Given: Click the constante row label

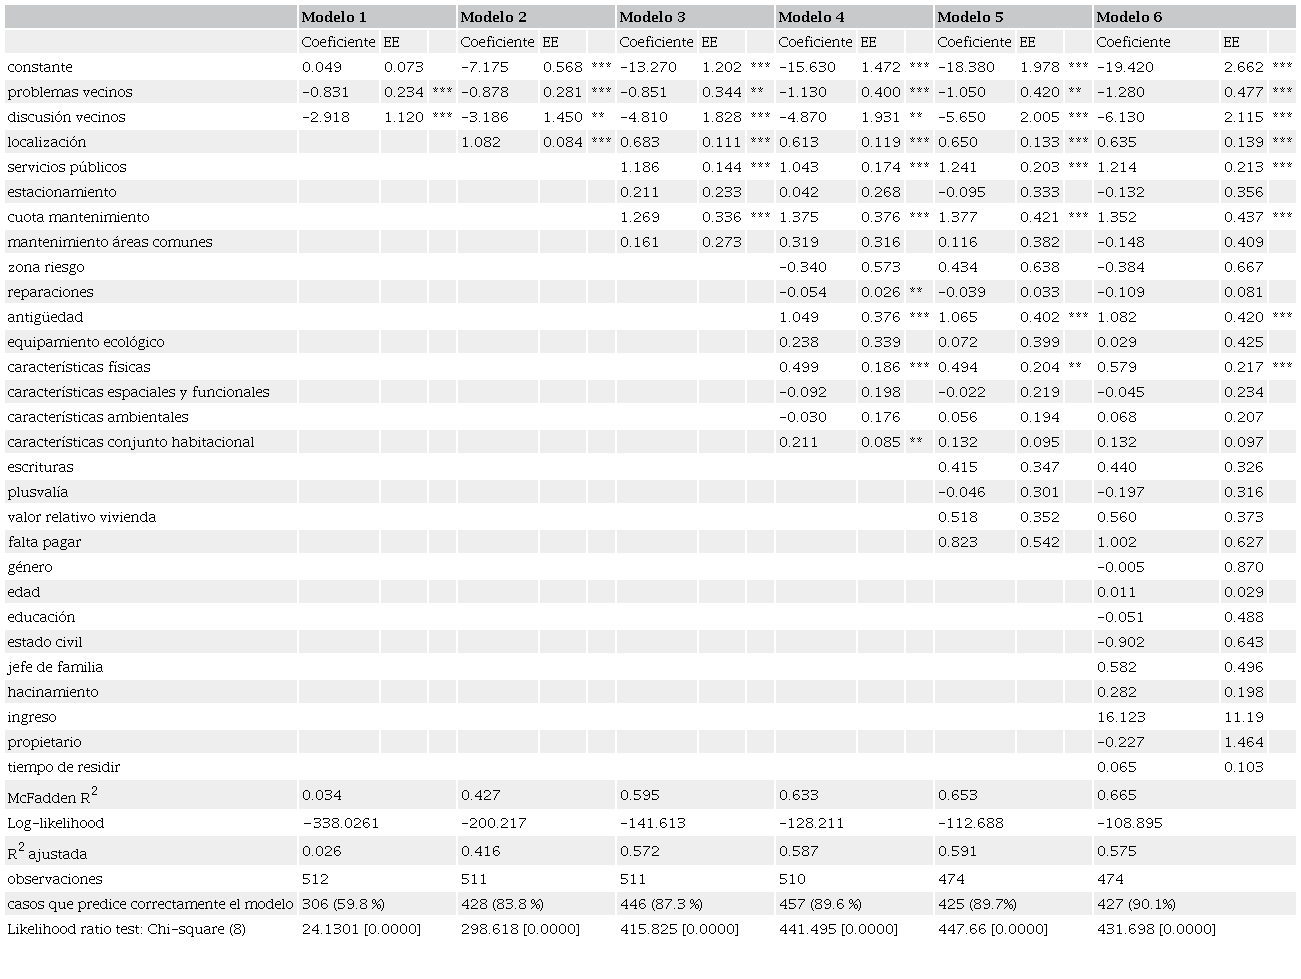Looking at the screenshot, I should point(40,67).
